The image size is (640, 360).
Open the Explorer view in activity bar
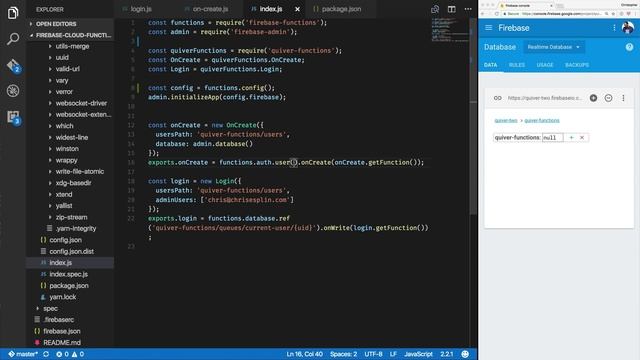pos(13,13)
